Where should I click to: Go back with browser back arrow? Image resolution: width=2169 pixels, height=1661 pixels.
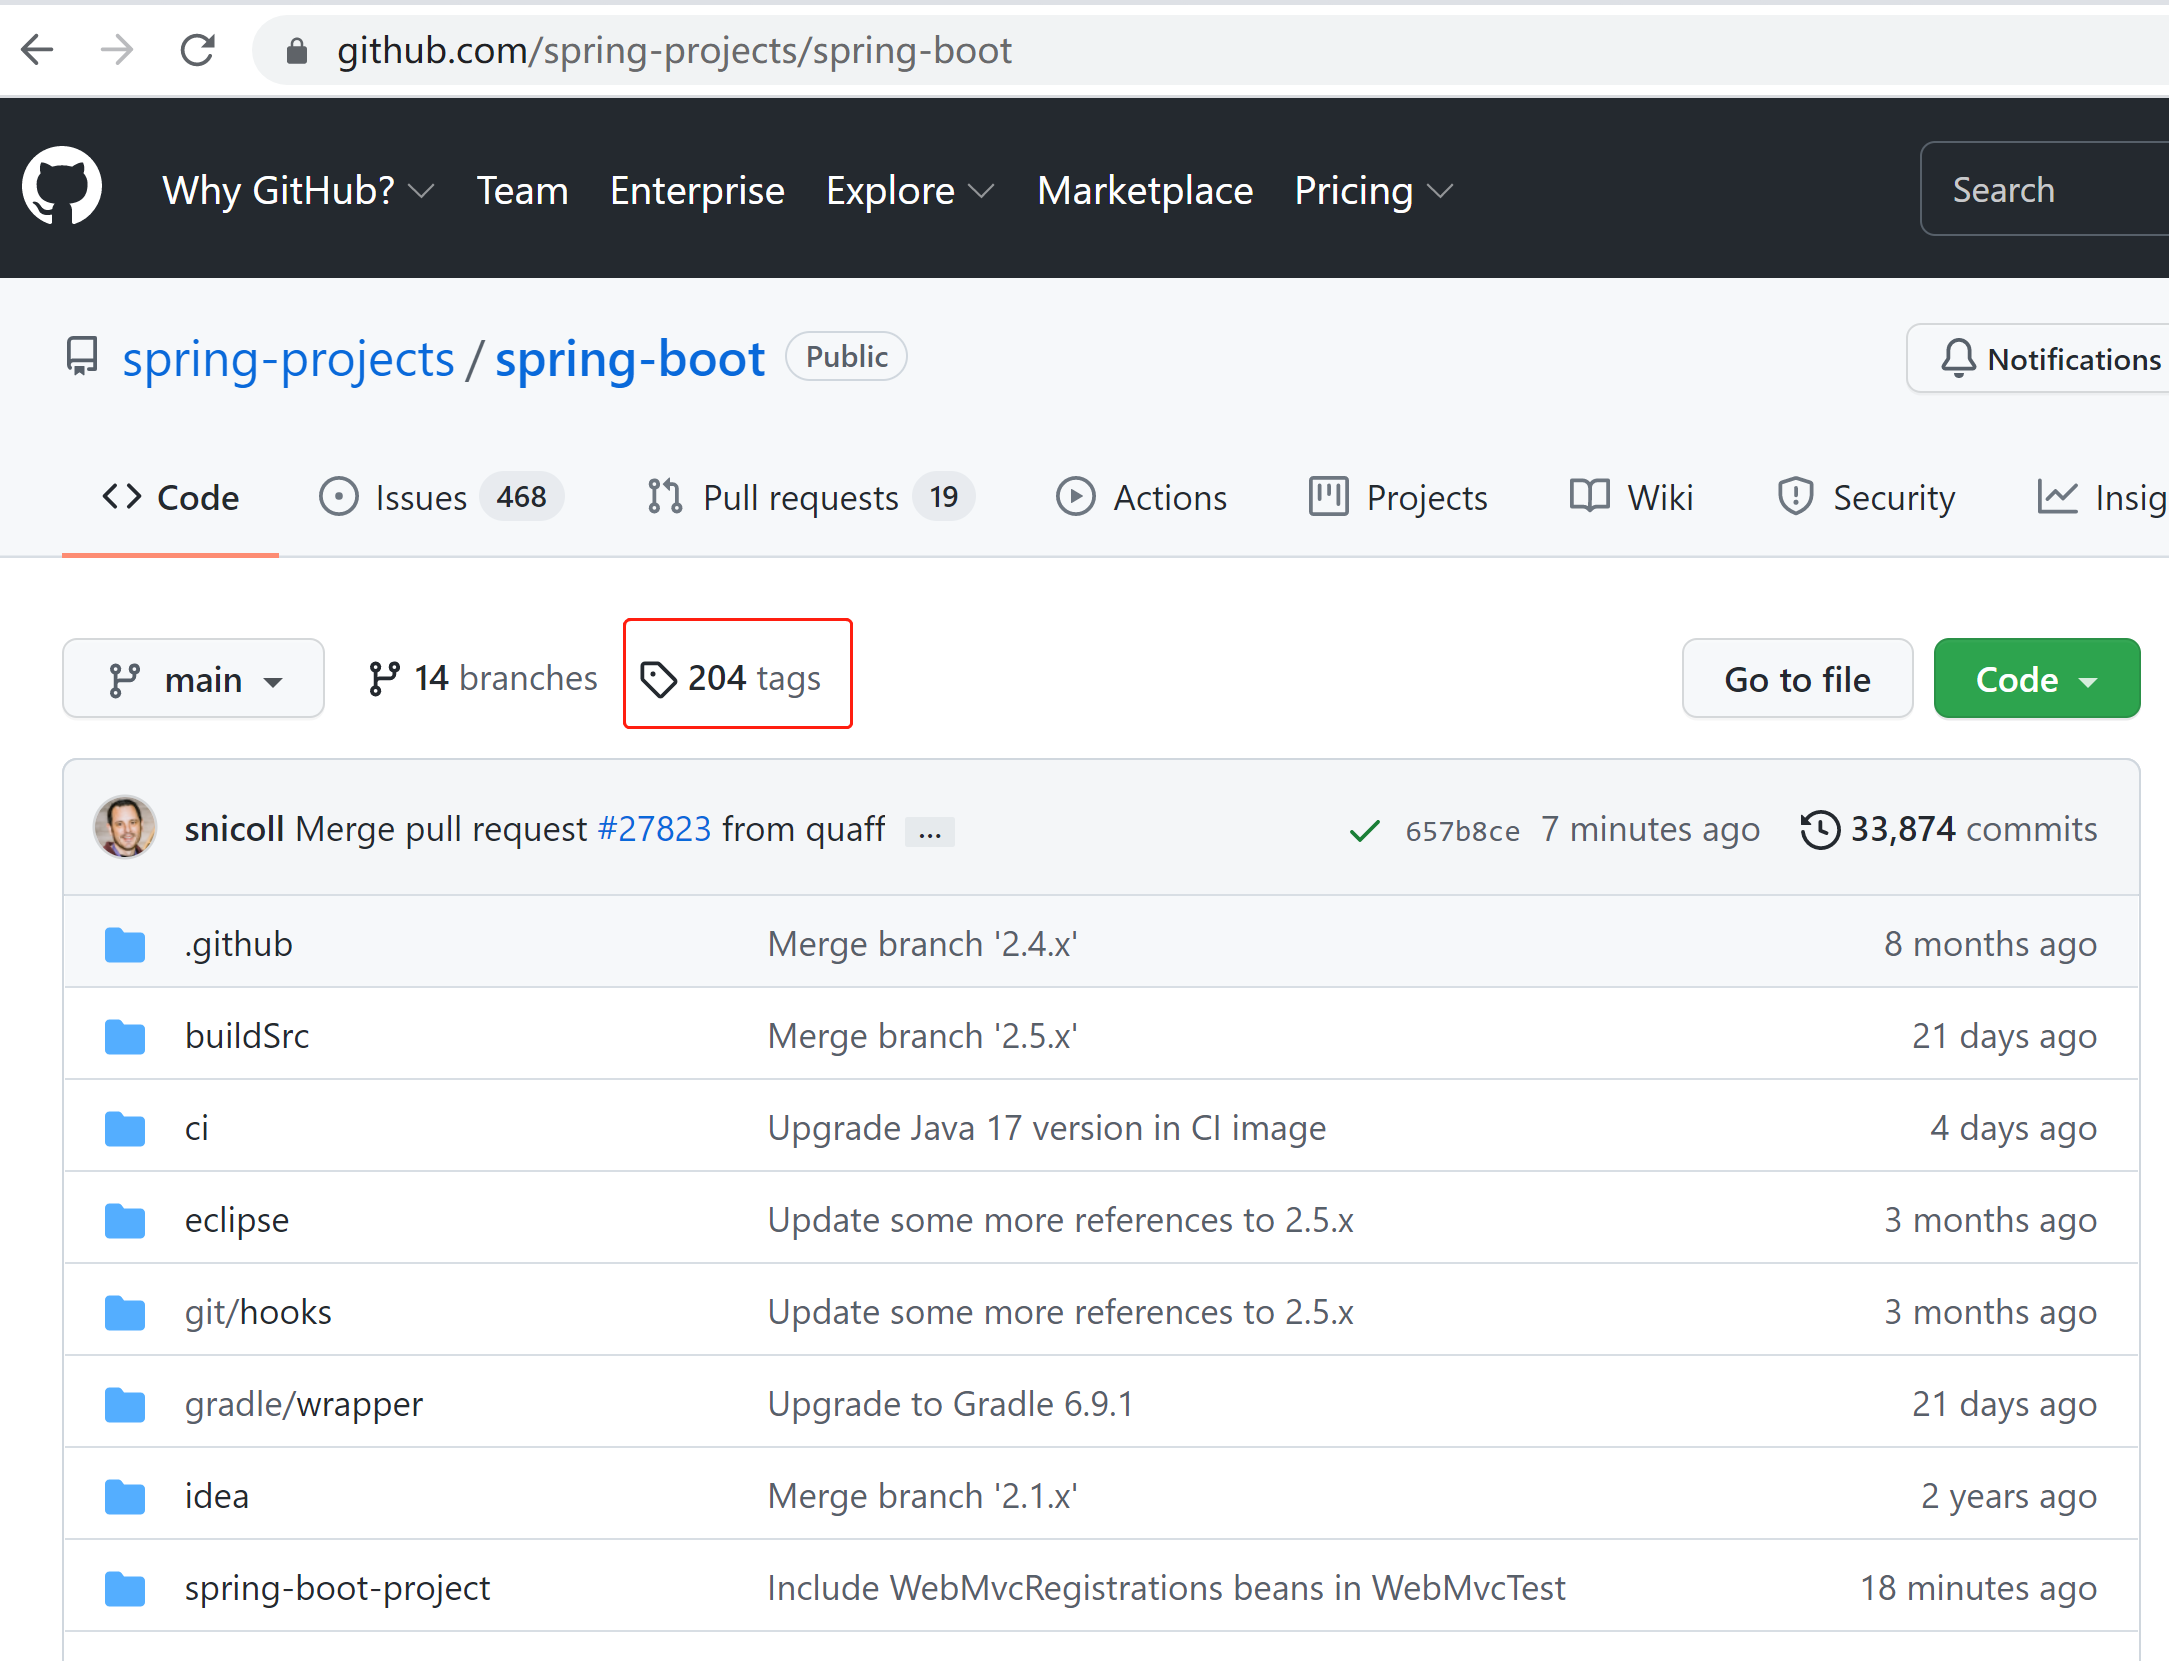[38, 50]
